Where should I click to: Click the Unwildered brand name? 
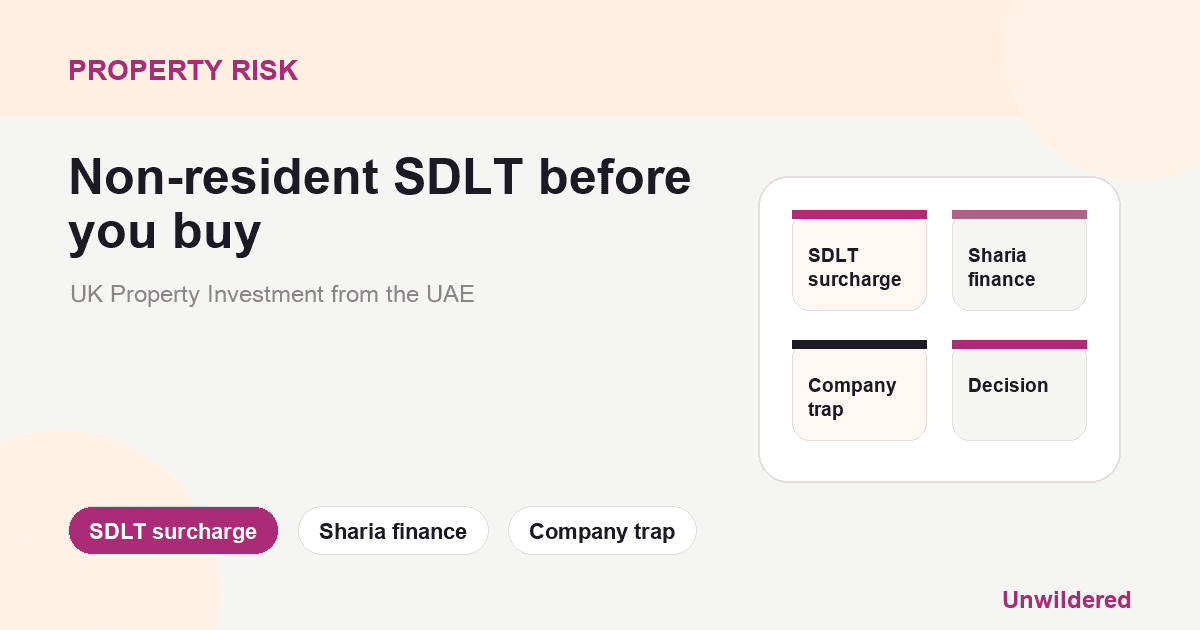pos(1066,600)
